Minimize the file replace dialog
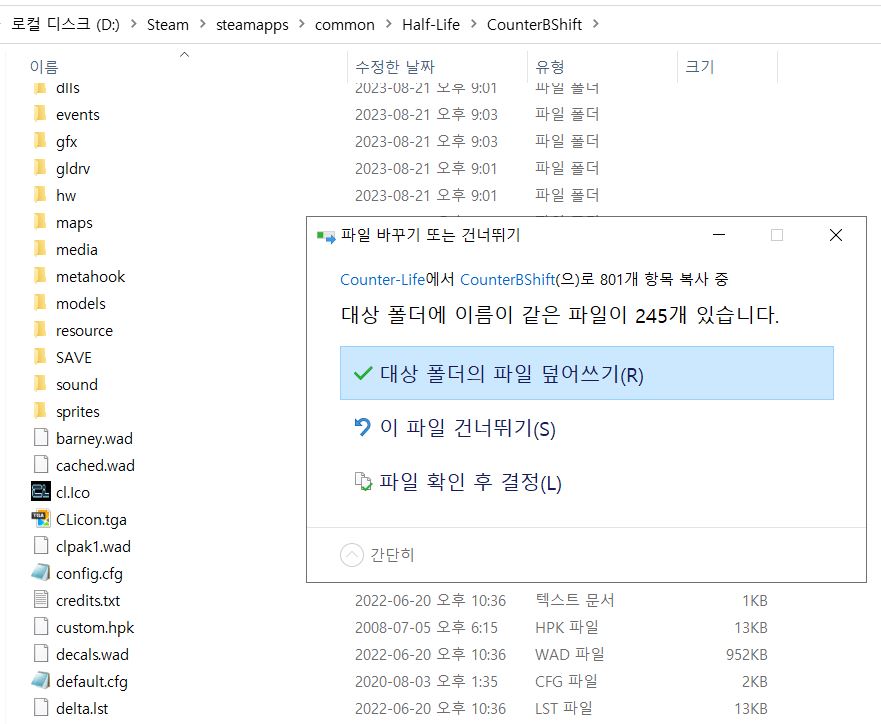This screenshot has width=881, height=724. 719,235
